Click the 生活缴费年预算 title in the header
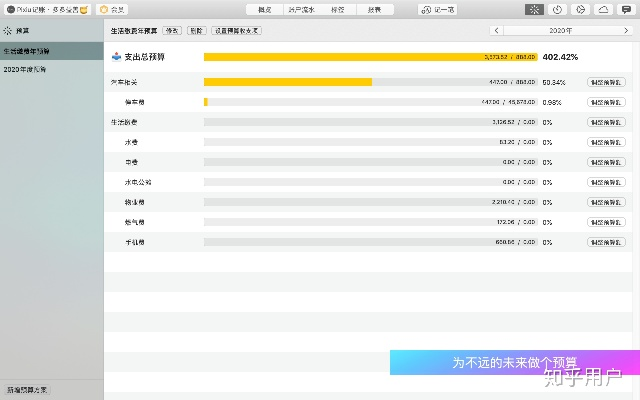This screenshot has height=400, width=640. 134,31
